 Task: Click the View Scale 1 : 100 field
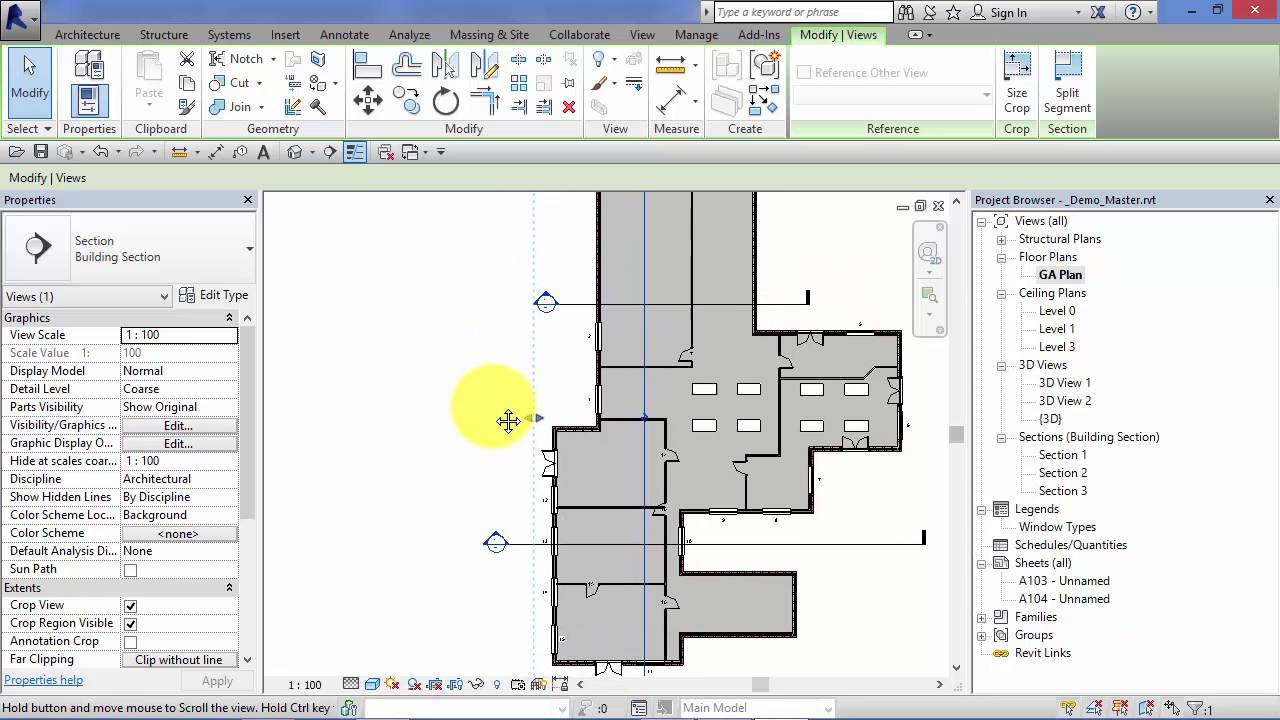(179, 335)
